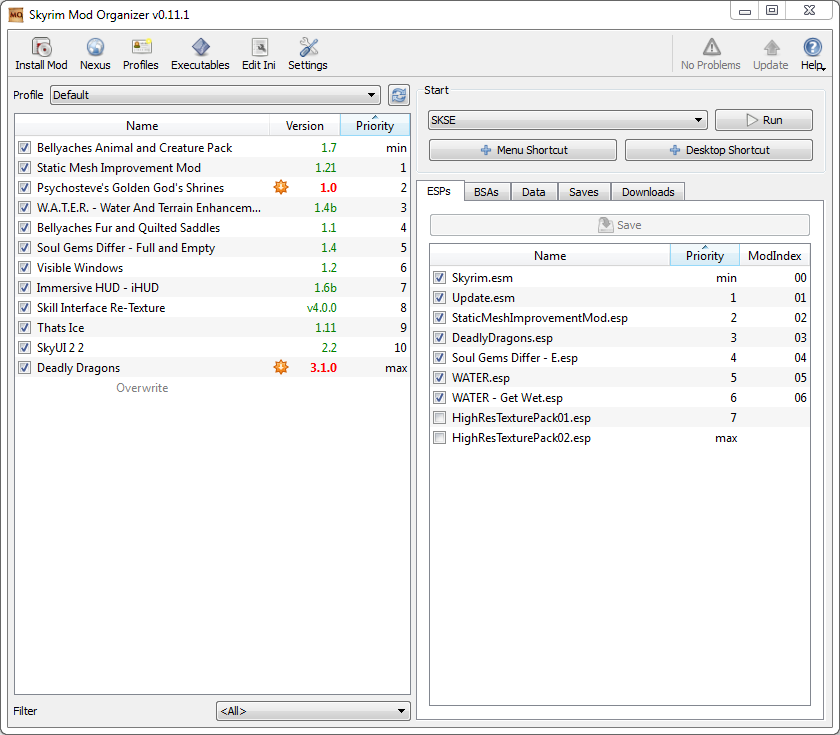Screen dimensions: 840x735
Task: Expand the Filter <All> dropdown
Action: pyautogui.click(x=313, y=711)
